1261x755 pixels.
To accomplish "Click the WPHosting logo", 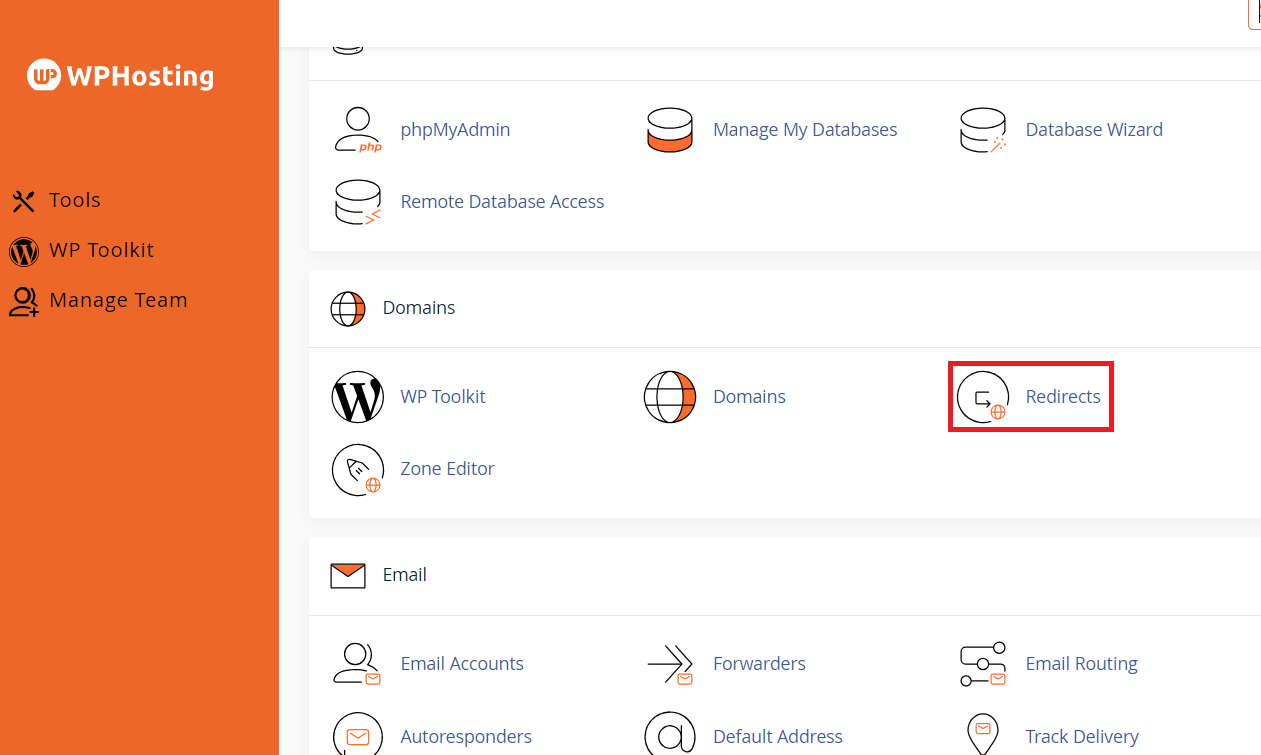I will [120, 76].
